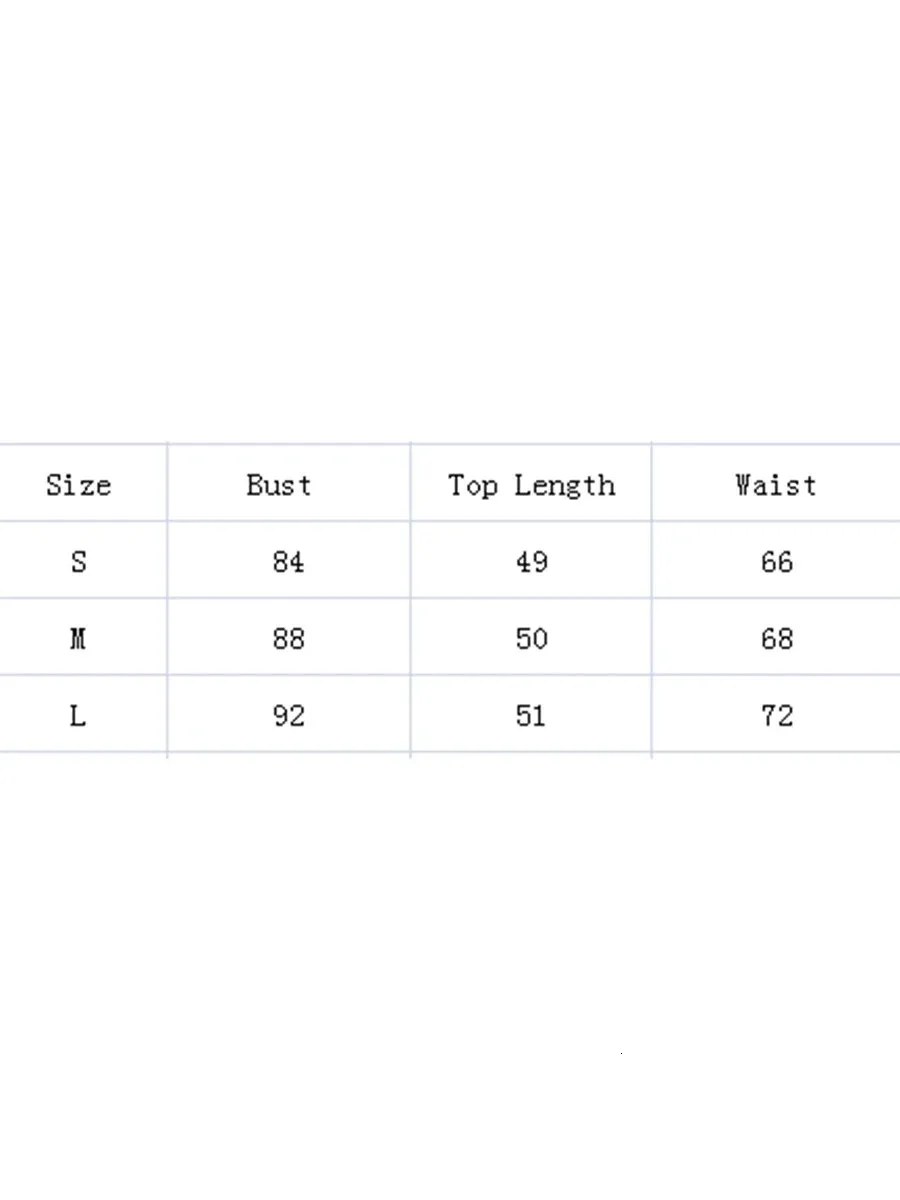The image size is (900, 1200).
Task: Click the S size row label
Action: pyautogui.click(x=79, y=563)
